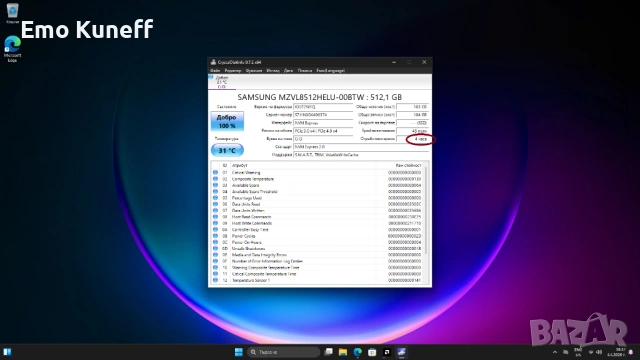Click the CrystalDiskInfo taskbar icon
Image resolution: width=640 pixels, height=360 pixels.
[402, 352]
